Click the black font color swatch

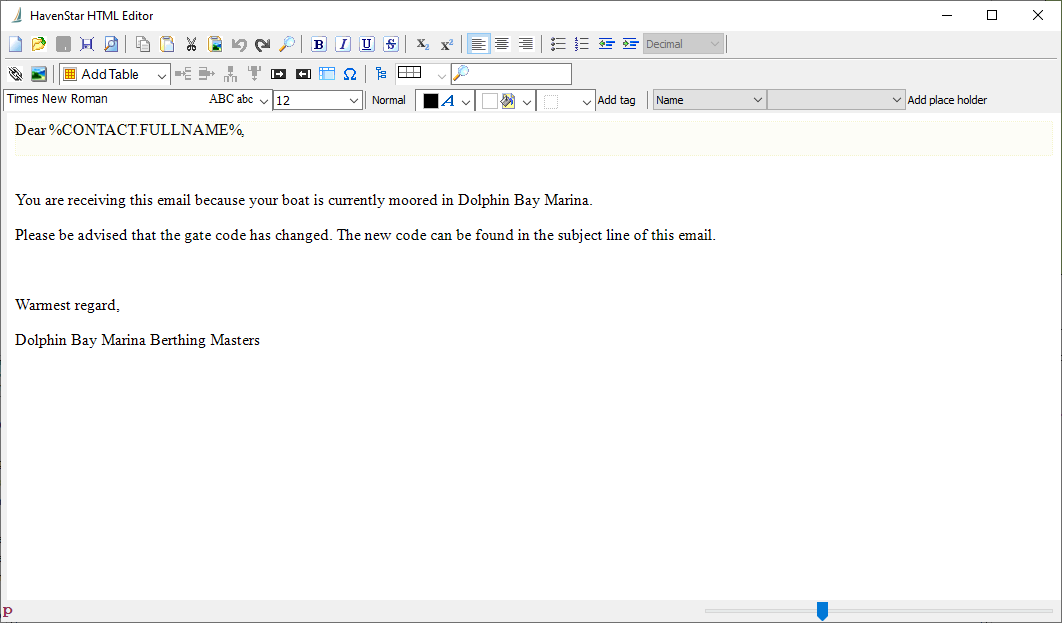431,101
